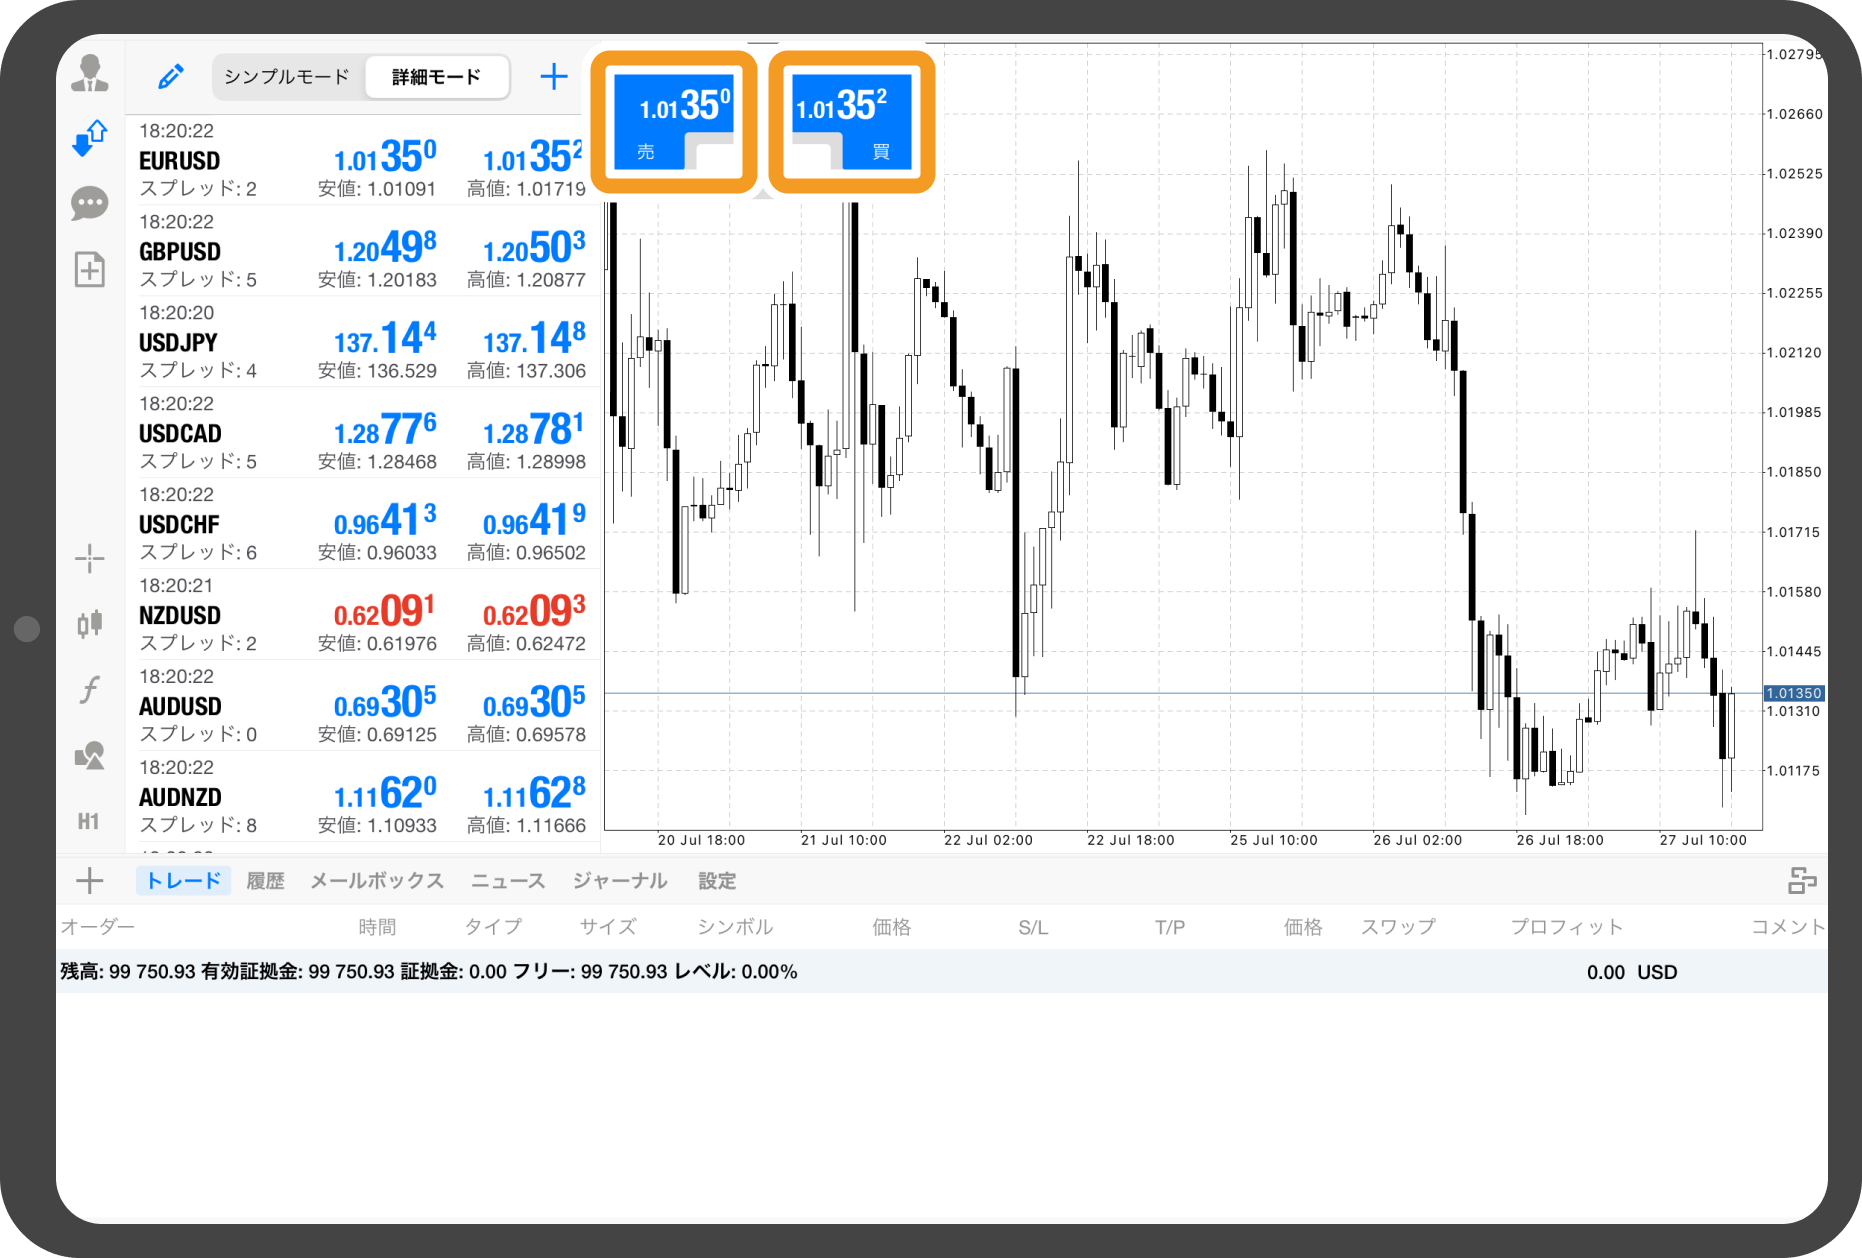Screen dimensions: 1862x1258
Task: Click the new document plus icon
Action: coord(90,269)
